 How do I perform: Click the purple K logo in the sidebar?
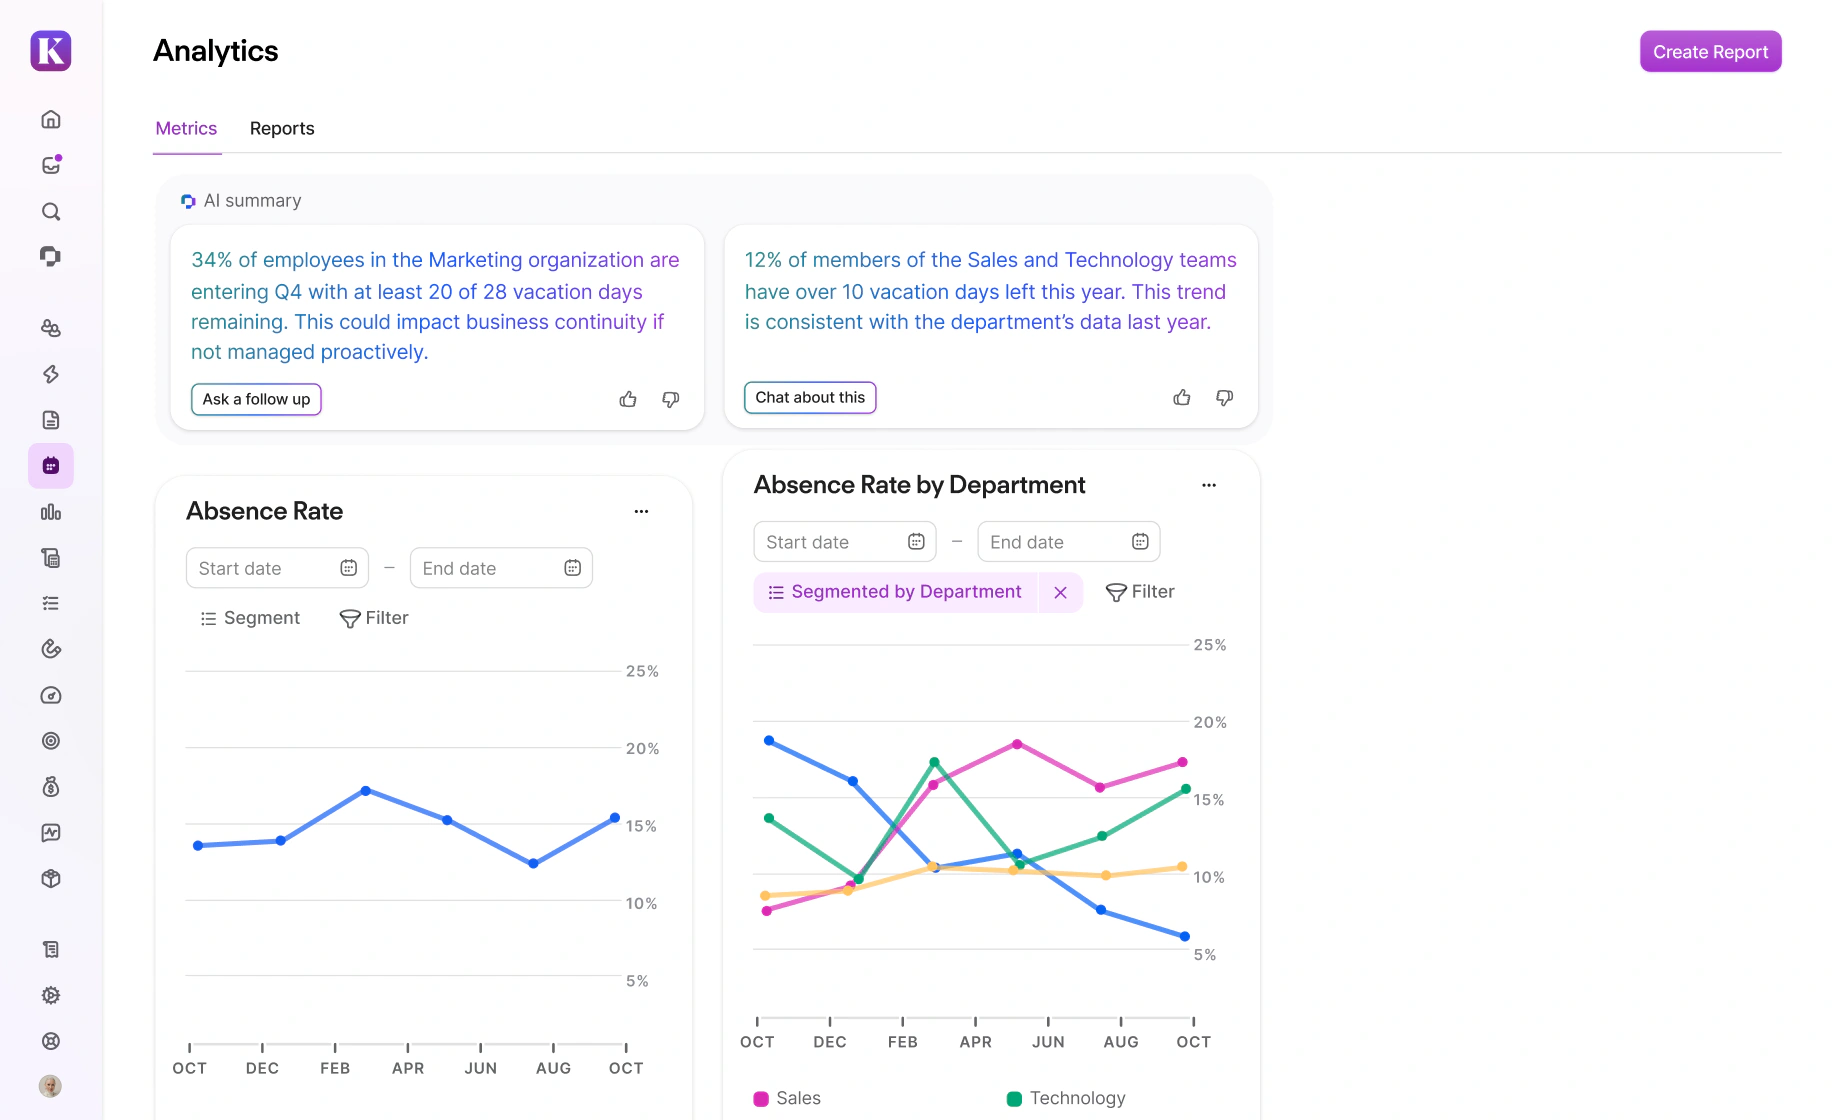click(x=51, y=51)
